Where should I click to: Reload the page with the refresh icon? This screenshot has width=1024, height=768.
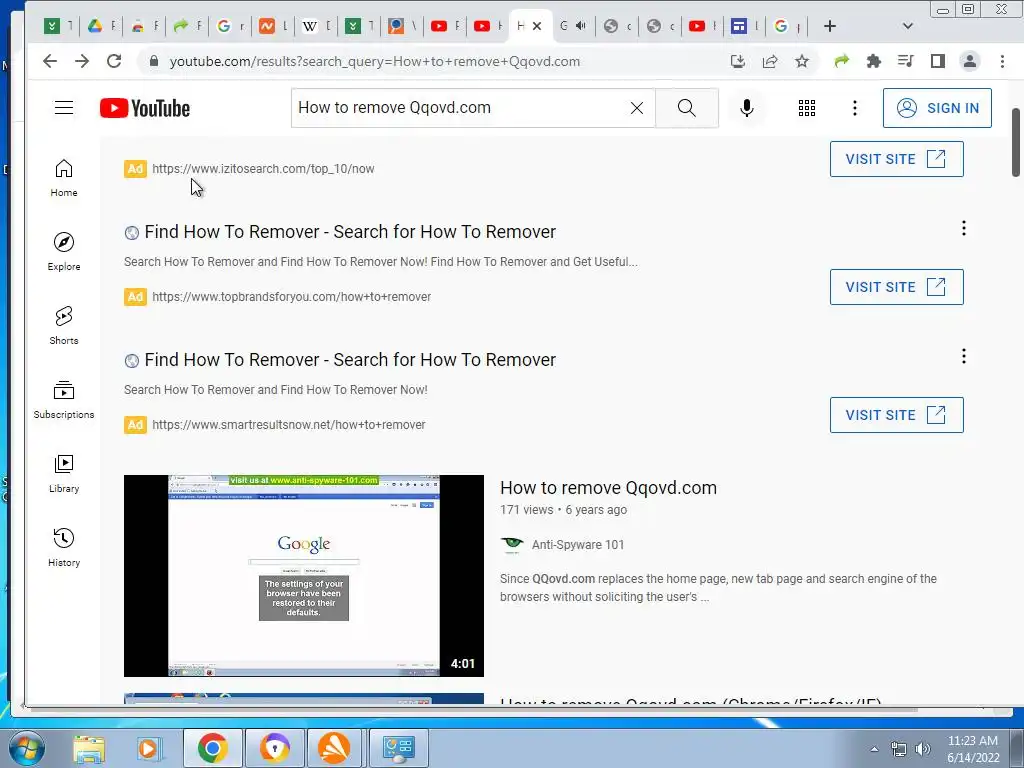tap(114, 61)
